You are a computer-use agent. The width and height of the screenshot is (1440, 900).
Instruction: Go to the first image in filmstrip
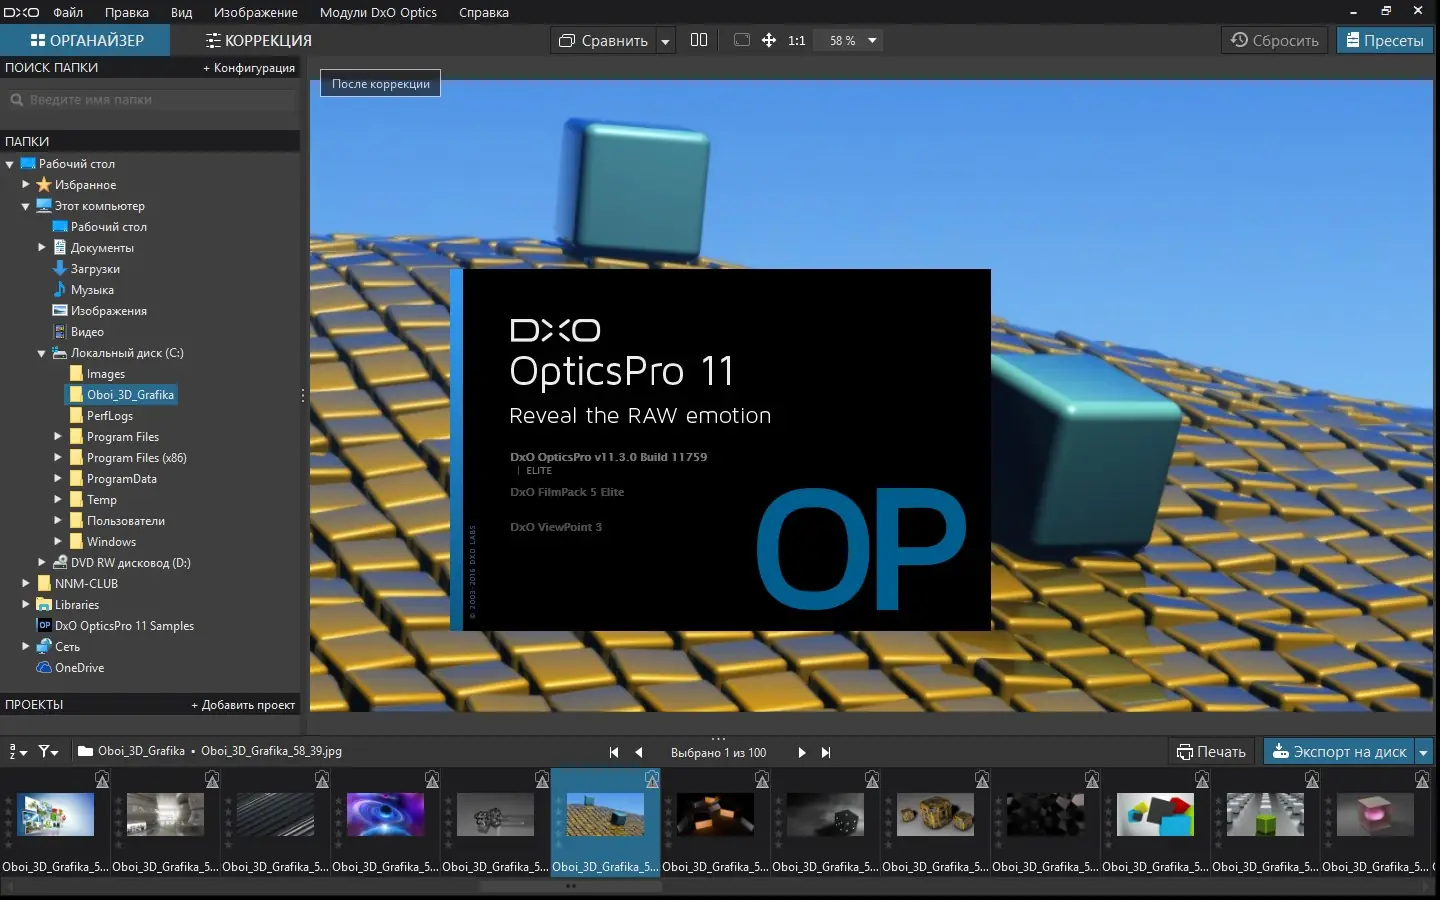614,752
